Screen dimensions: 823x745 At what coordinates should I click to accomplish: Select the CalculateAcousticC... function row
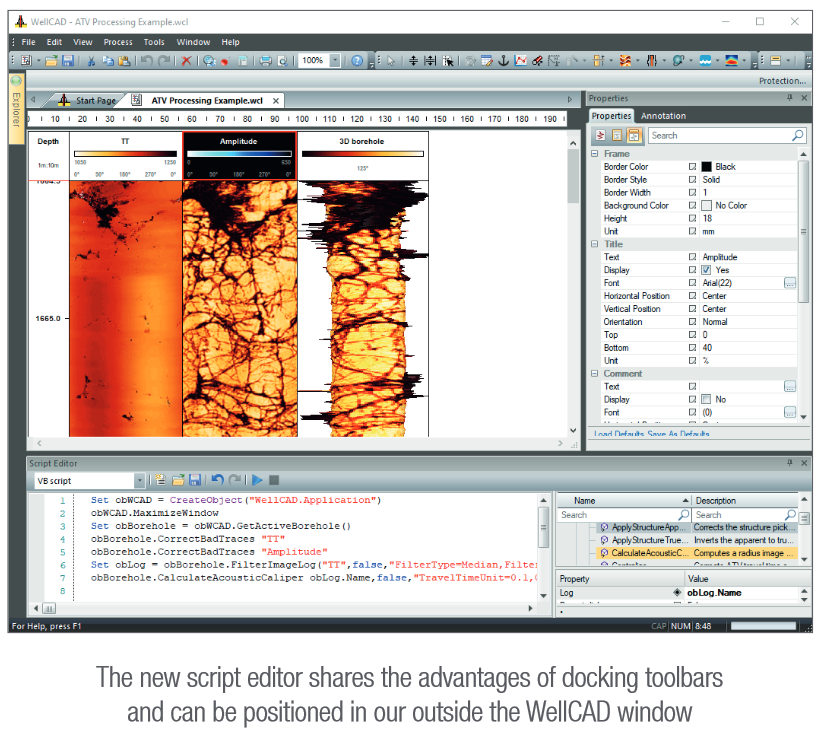(697, 553)
